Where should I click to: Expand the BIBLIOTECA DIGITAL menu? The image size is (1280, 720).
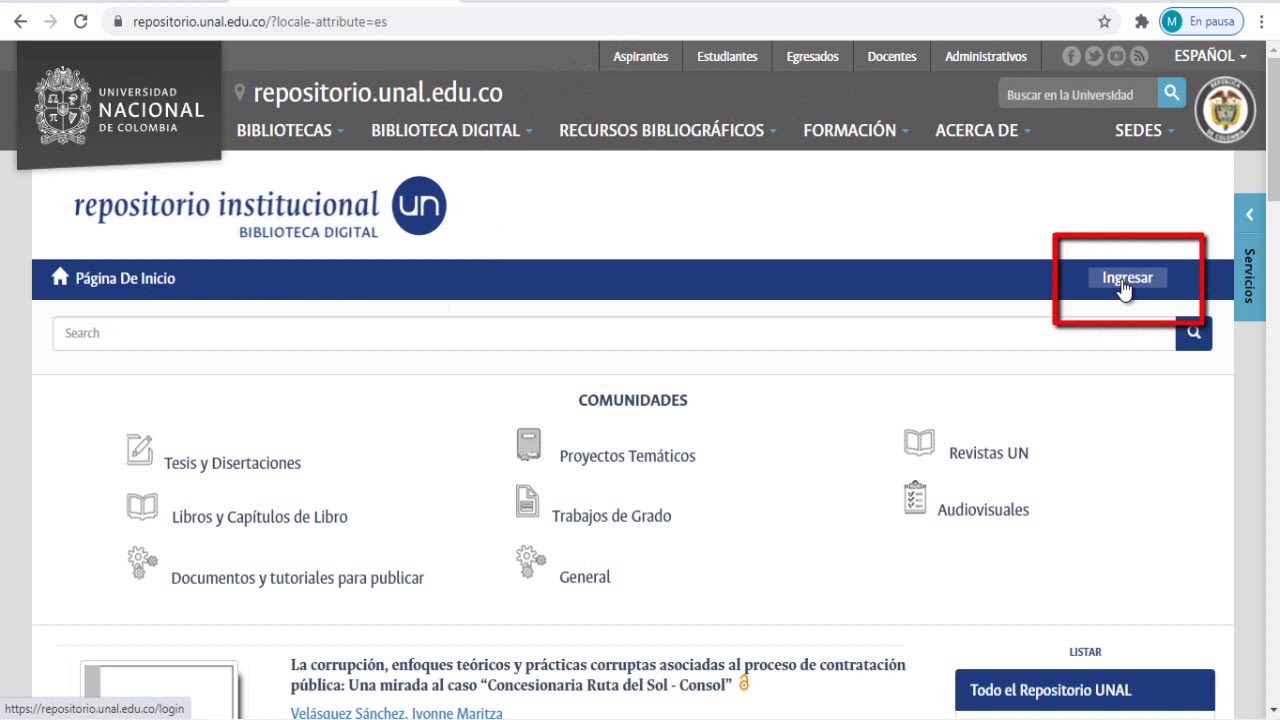[x=452, y=130]
